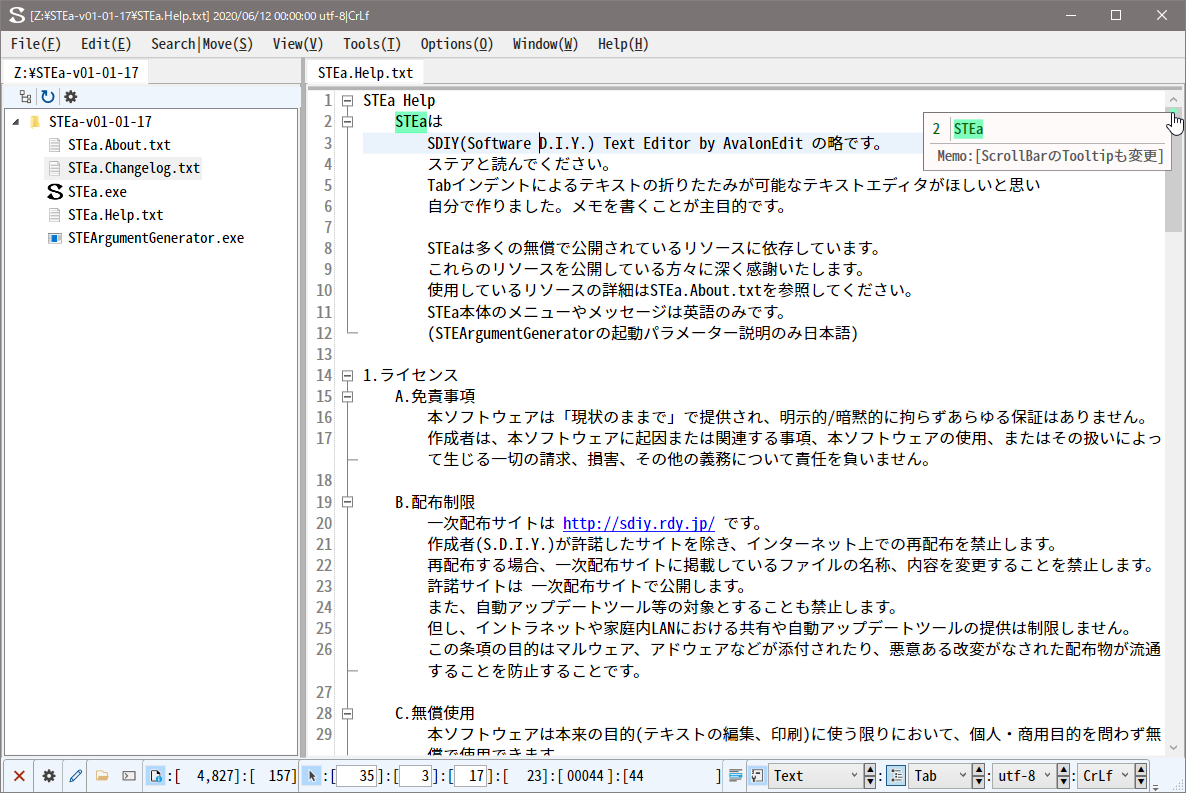Open the sidebar gear settings
This screenshot has width=1186, height=793.
pyautogui.click(x=70, y=97)
